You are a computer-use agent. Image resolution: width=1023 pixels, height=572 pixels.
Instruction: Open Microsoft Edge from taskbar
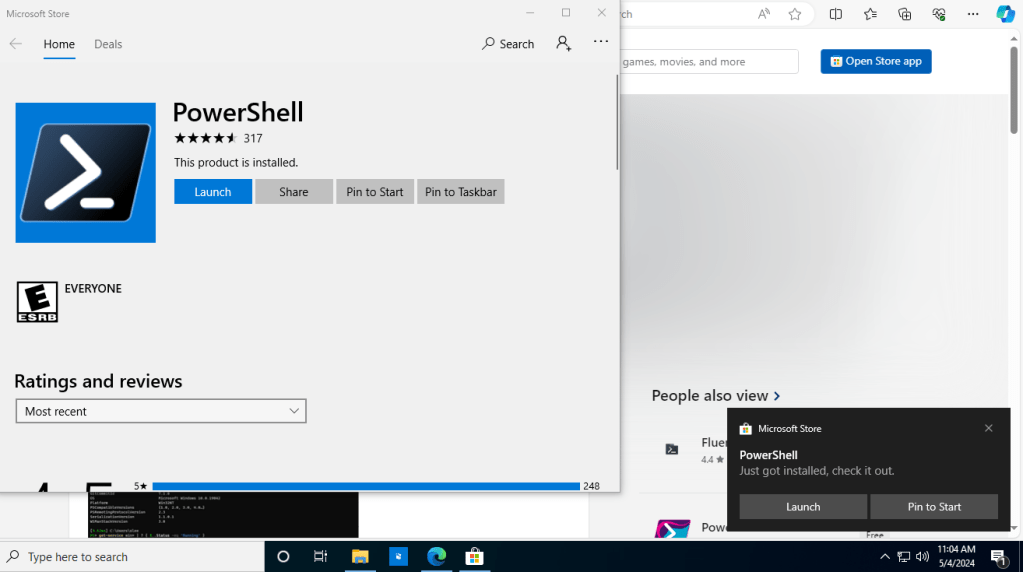436,556
